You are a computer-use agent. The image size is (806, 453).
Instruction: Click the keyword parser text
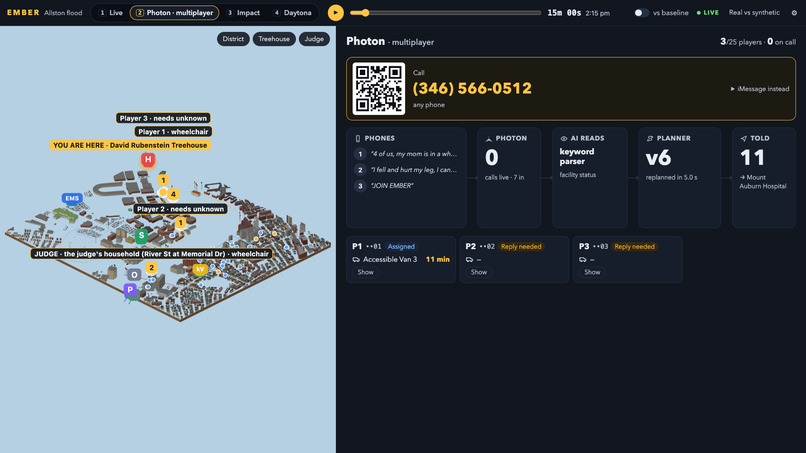577,156
